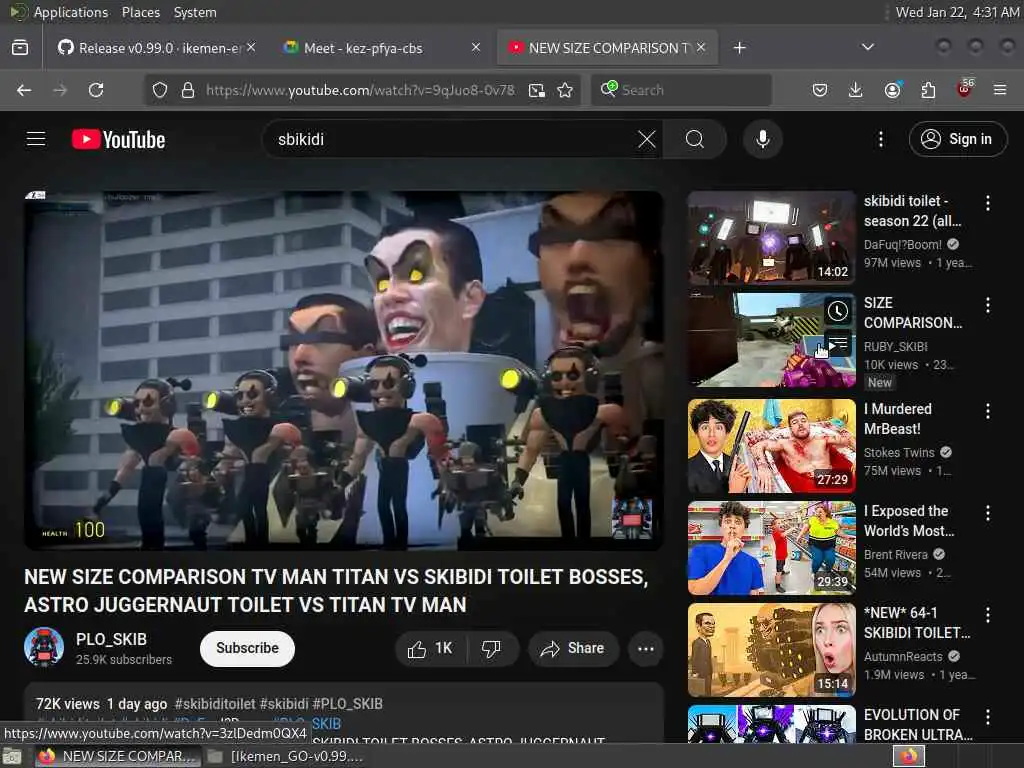The width and height of the screenshot is (1024, 768).
Task: Open the PLO_SKIB channel name link
Action: point(111,639)
